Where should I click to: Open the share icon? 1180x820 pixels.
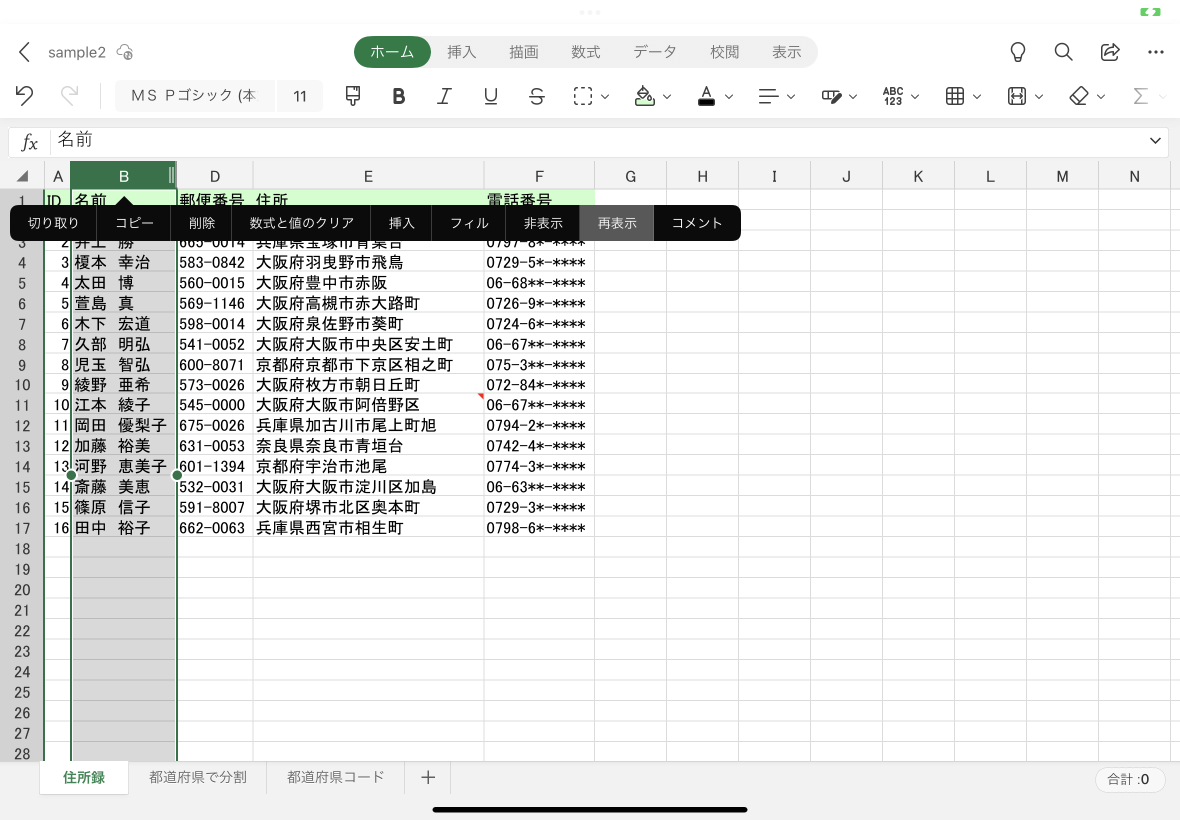(1110, 52)
